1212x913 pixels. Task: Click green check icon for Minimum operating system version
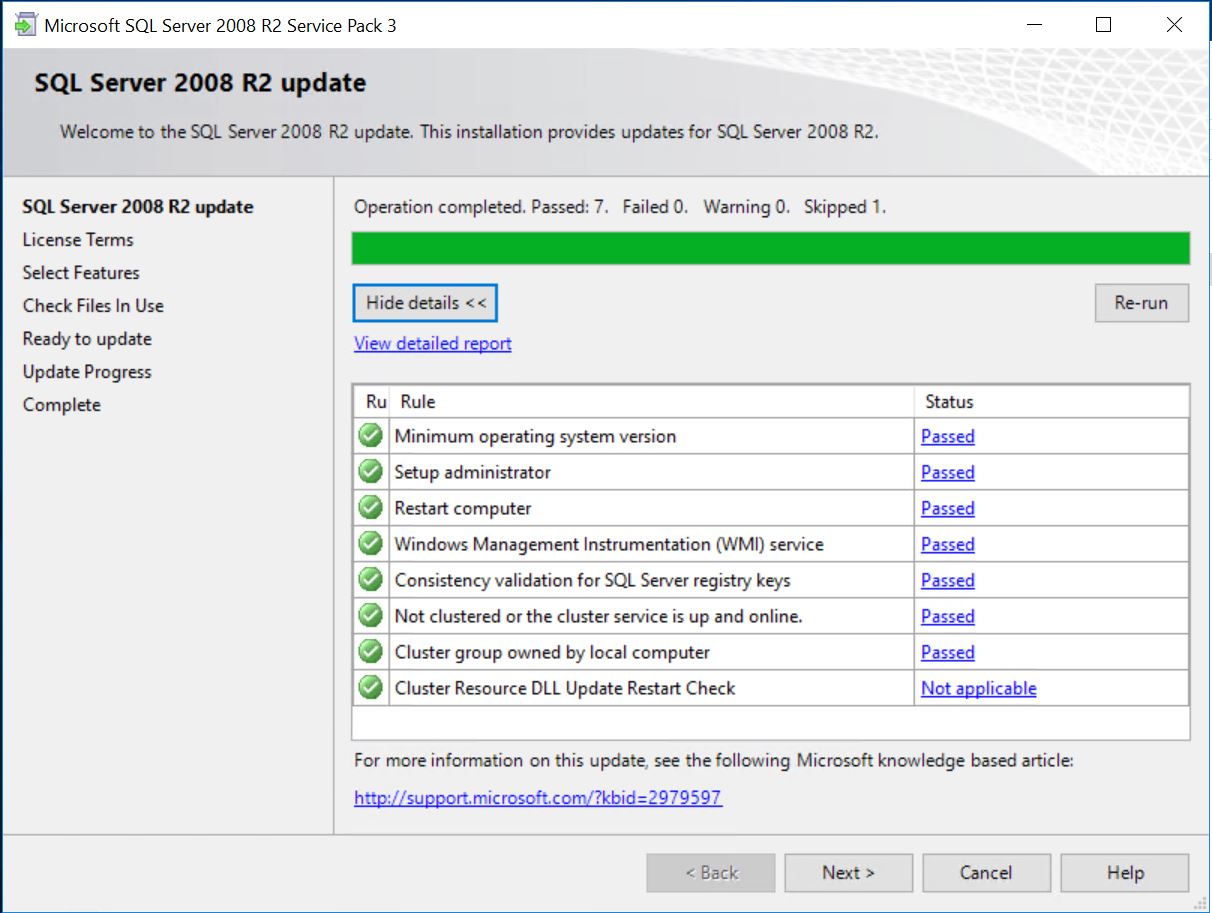pyautogui.click(x=371, y=436)
